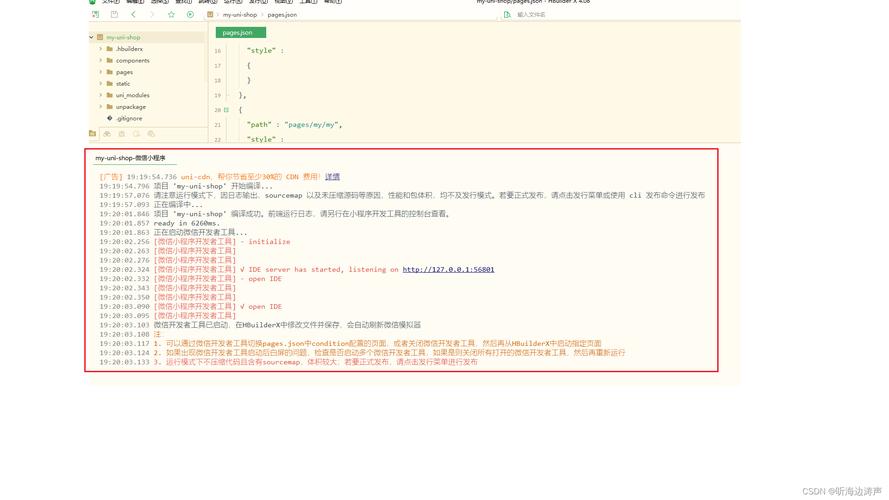Click the file name search input field
This screenshot has width=889, height=500.
(x=560, y=15)
